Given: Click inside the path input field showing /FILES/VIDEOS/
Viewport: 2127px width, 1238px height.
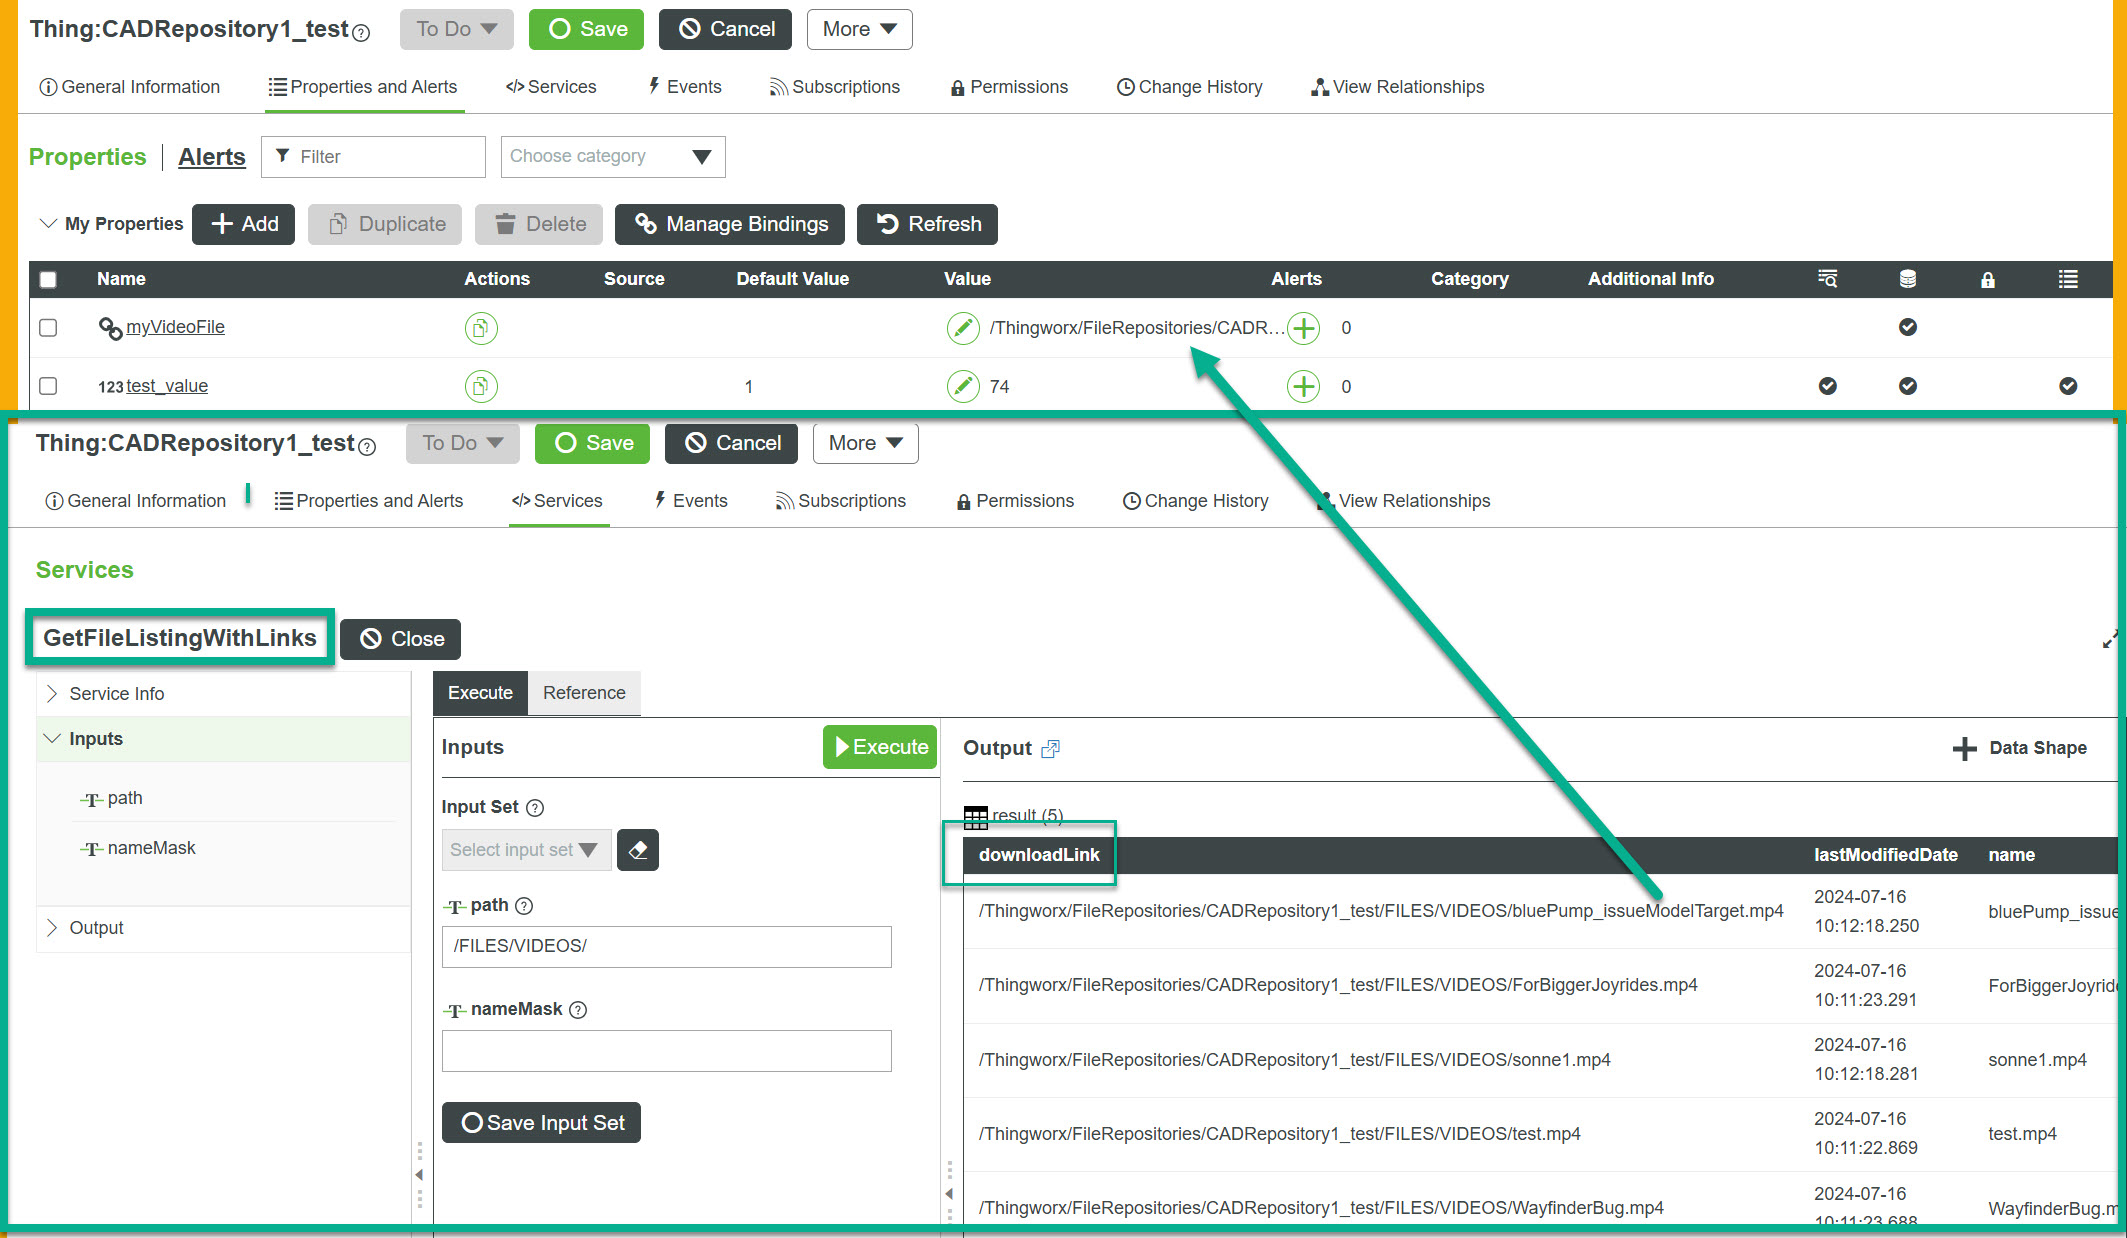Looking at the screenshot, I should pos(666,946).
